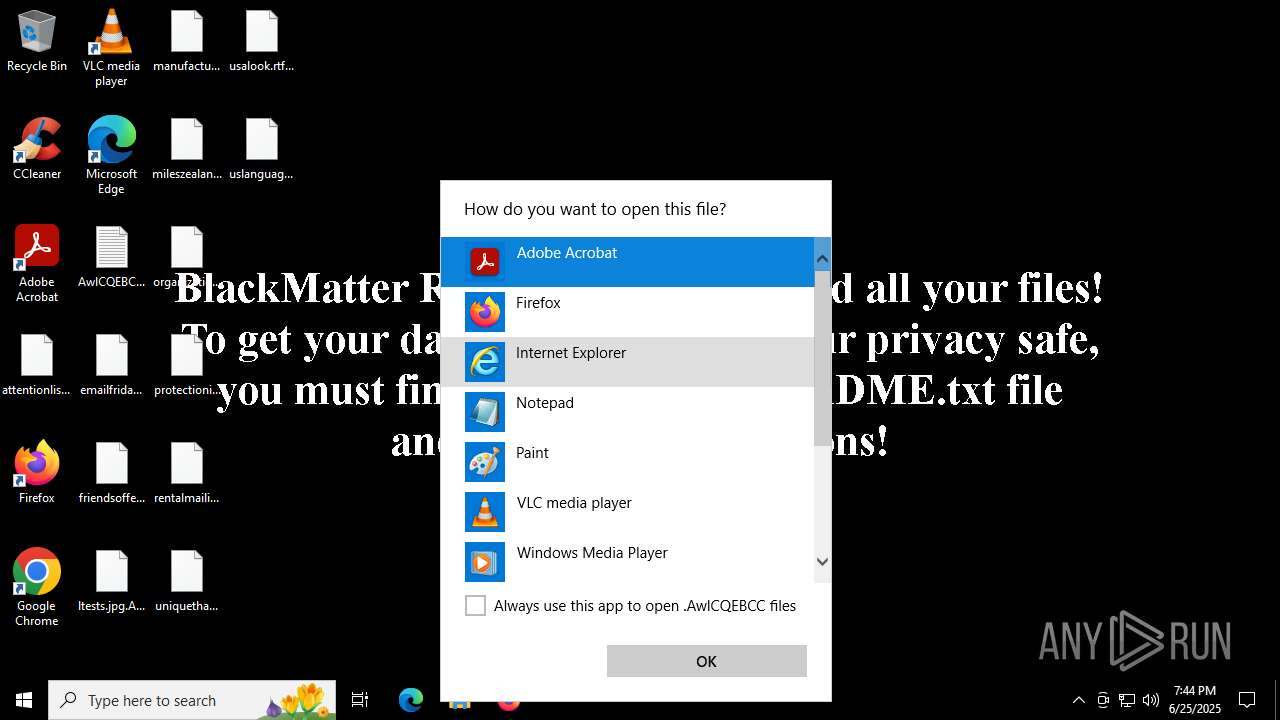The image size is (1280, 720).
Task: Select the uslanguag... desktop file
Action: tap(261, 150)
